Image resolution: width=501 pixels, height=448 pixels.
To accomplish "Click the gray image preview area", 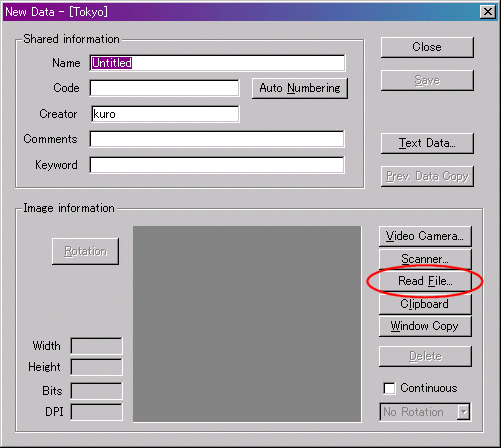I will point(247,324).
